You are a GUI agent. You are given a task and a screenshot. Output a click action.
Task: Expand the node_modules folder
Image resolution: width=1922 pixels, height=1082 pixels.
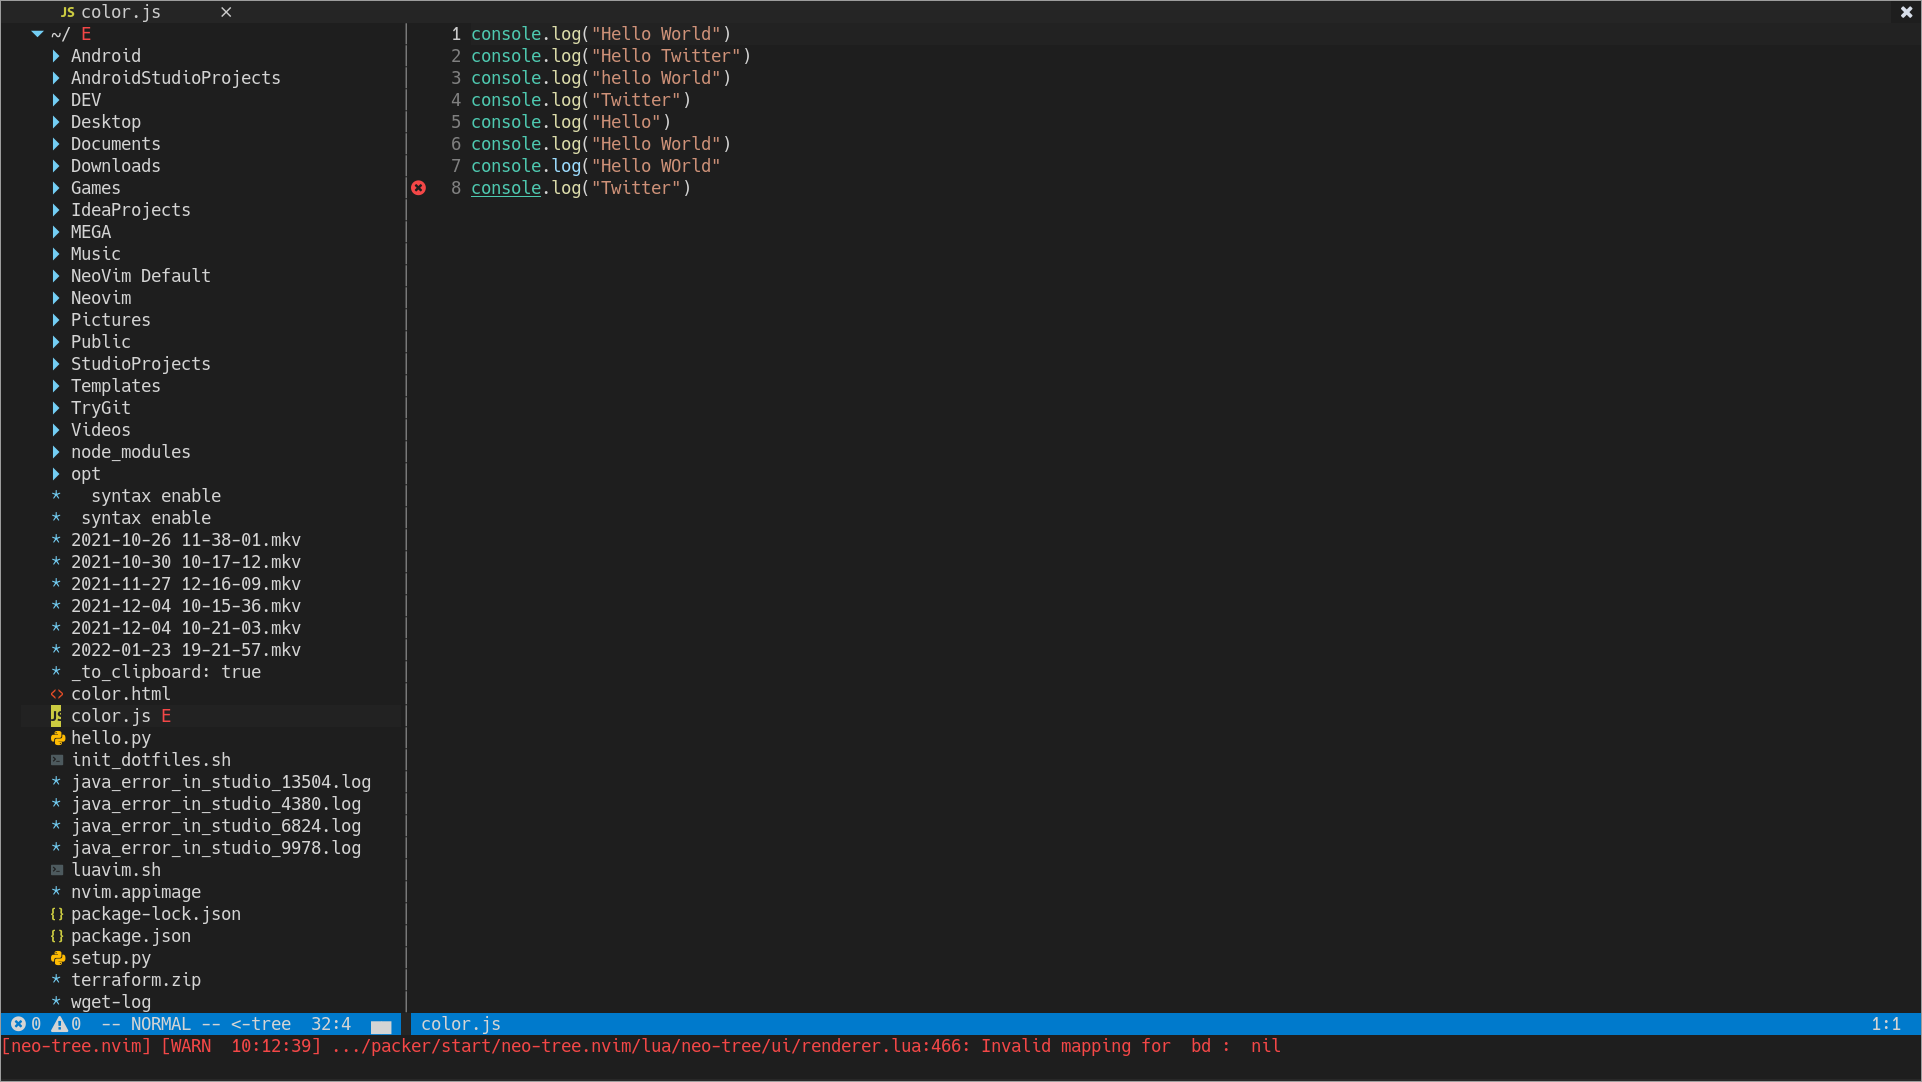(x=56, y=452)
